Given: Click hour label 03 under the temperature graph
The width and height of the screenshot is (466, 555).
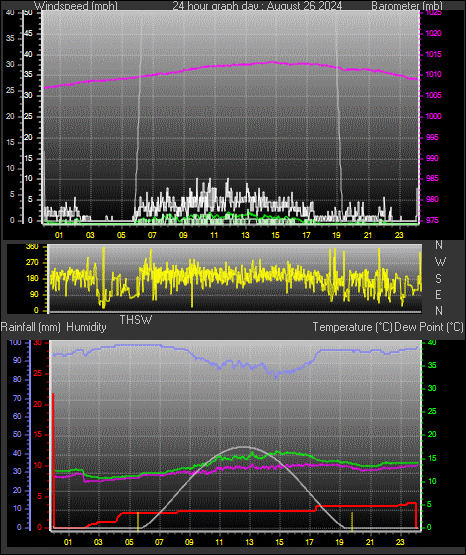Looking at the screenshot, I should pyautogui.click(x=98, y=542).
